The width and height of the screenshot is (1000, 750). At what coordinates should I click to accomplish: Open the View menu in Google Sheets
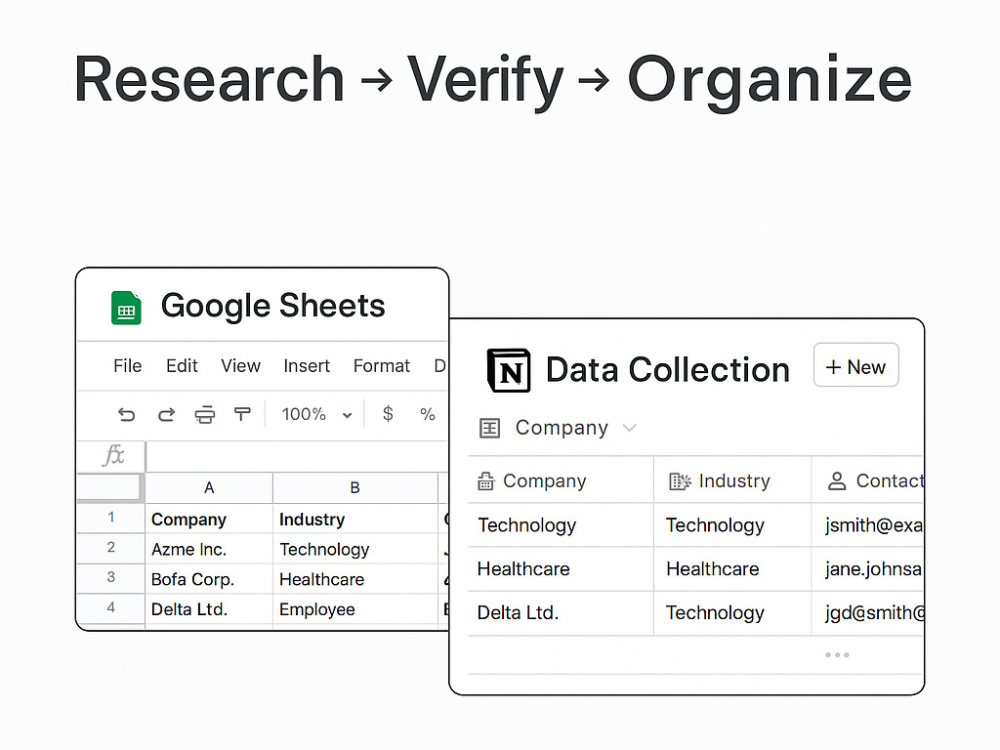click(240, 366)
